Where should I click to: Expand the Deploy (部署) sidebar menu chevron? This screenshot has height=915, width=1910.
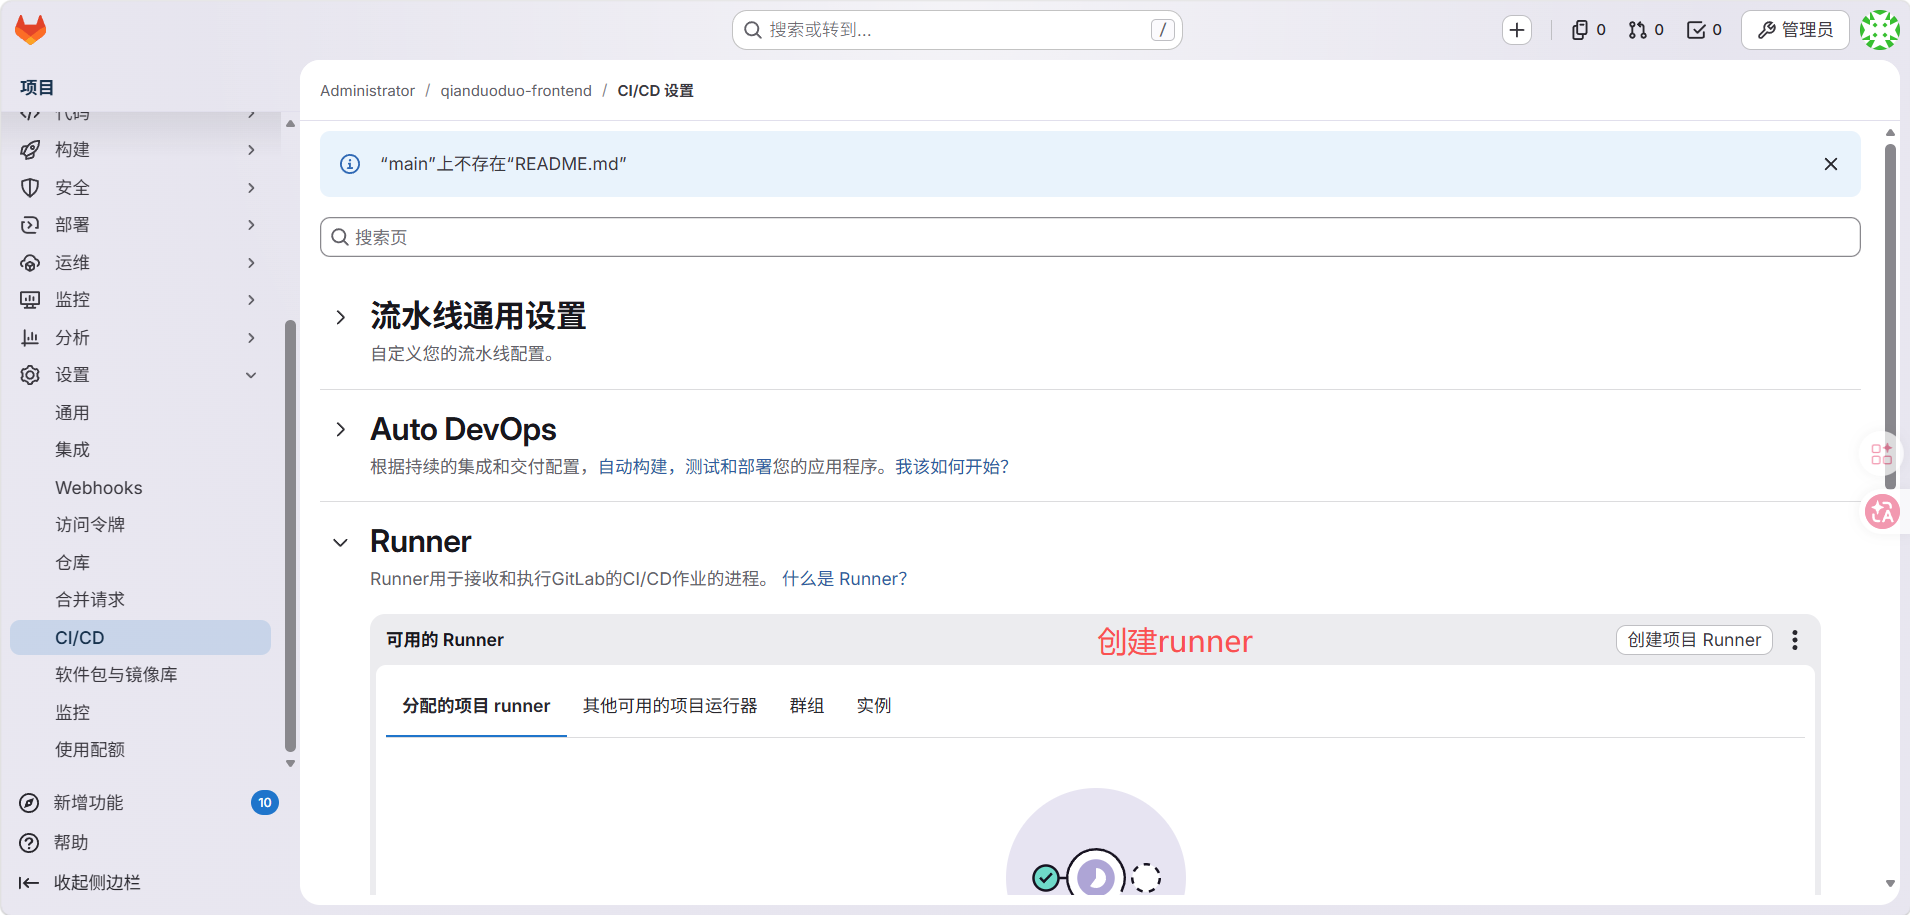pos(251,225)
